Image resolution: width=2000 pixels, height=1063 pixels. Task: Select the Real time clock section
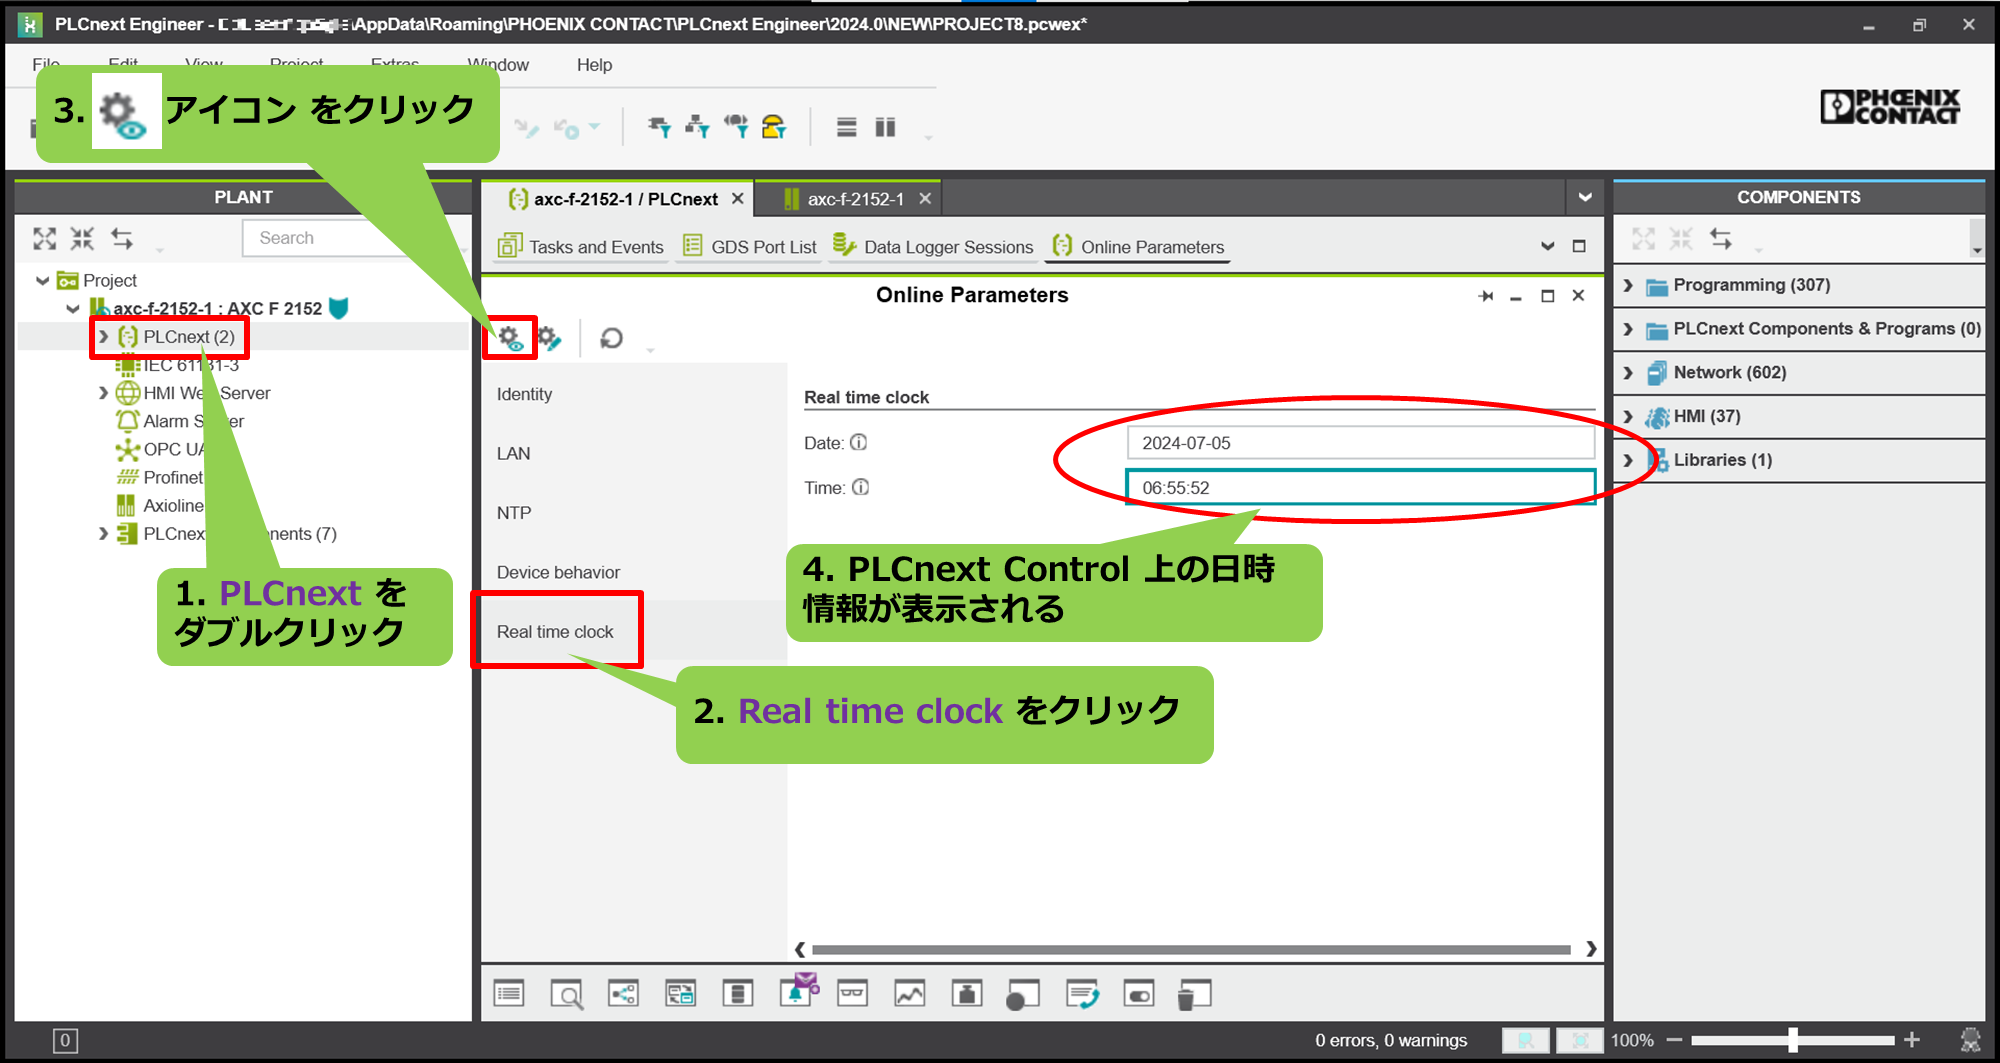click(x=555, y=632)
